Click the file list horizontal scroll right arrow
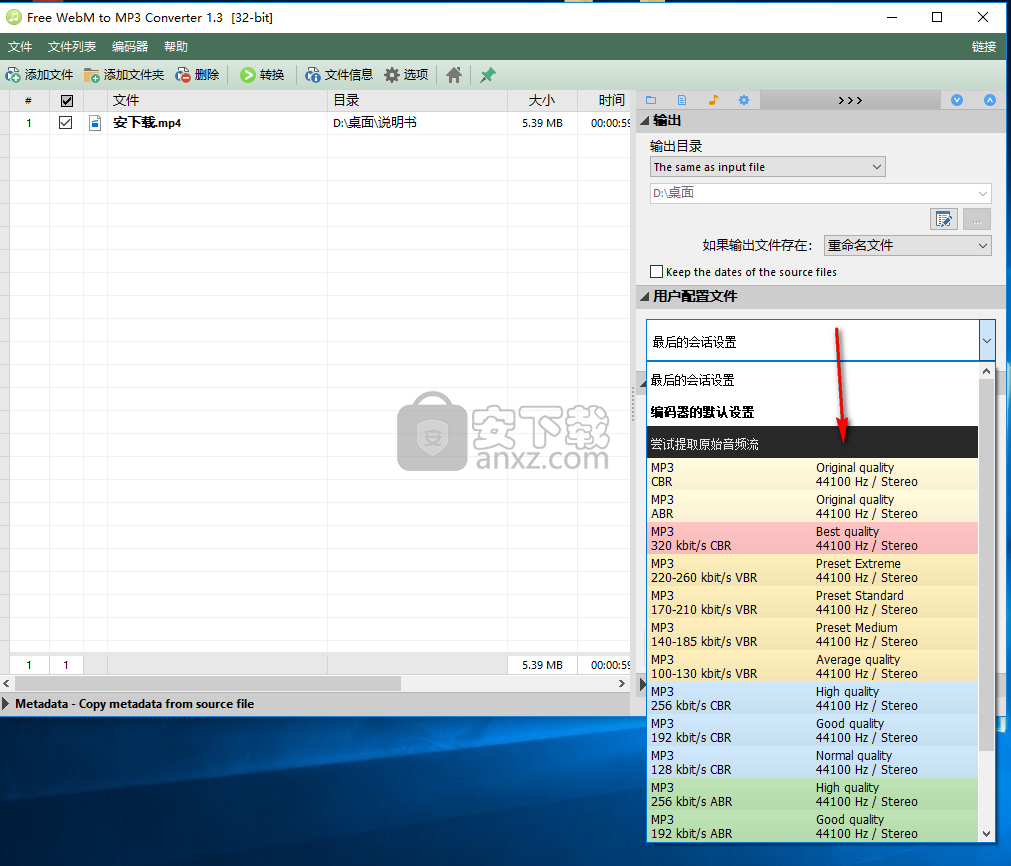1011x866 pixels. (x=622, y=683)
